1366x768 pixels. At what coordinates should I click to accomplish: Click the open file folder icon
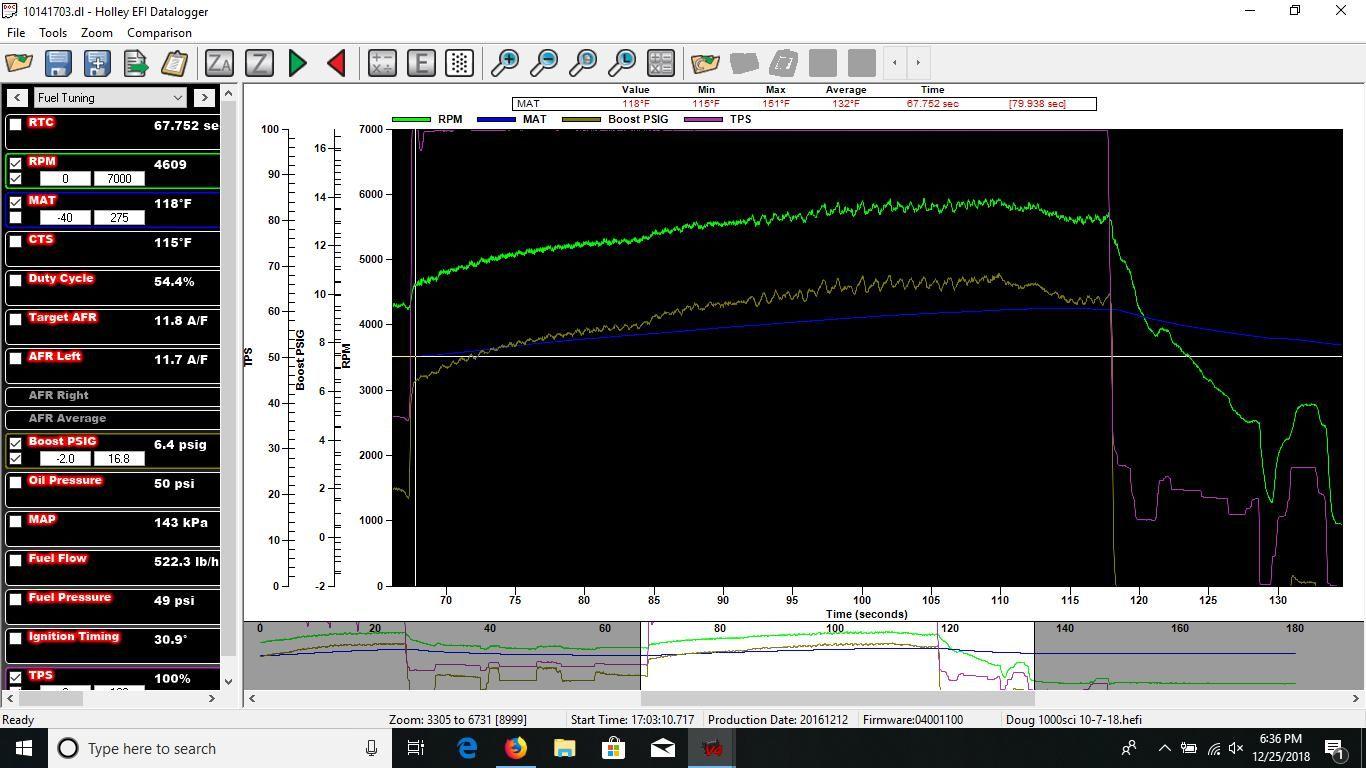pos(19,63)
